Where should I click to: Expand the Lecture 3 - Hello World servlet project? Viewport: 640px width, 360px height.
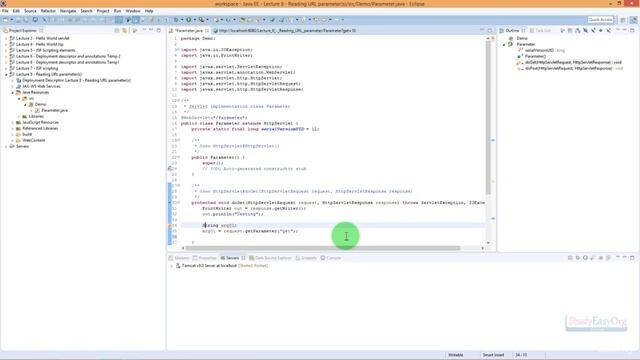click(x=6, y=38)
